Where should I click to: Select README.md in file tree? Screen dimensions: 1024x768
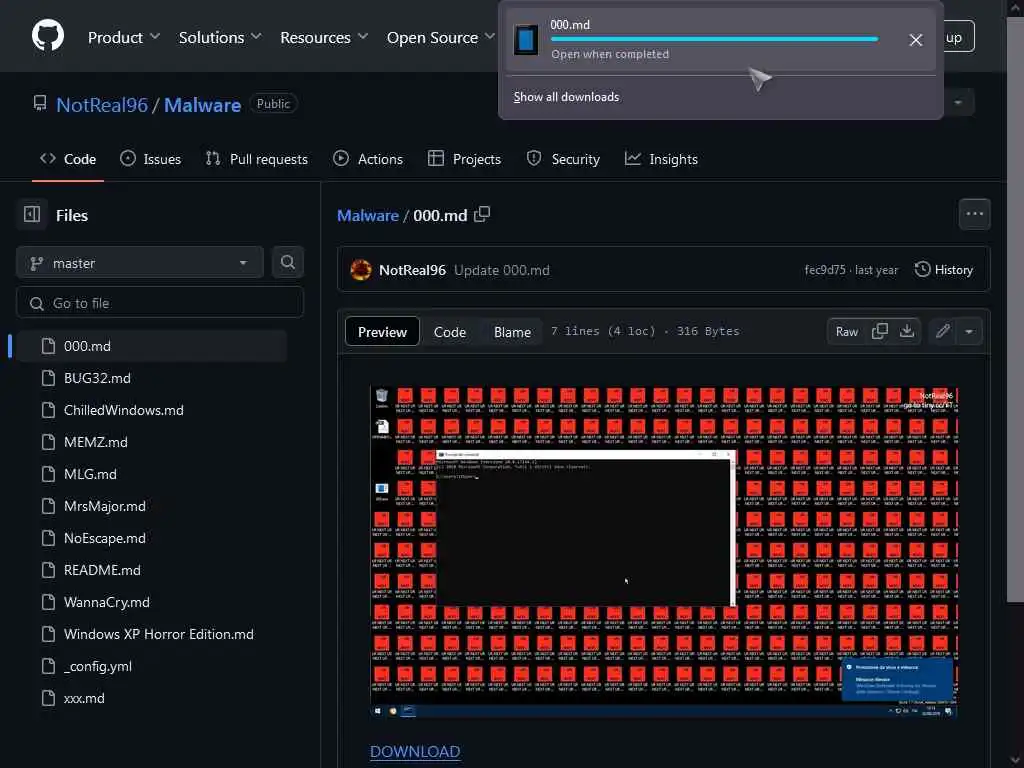(151, 570)
